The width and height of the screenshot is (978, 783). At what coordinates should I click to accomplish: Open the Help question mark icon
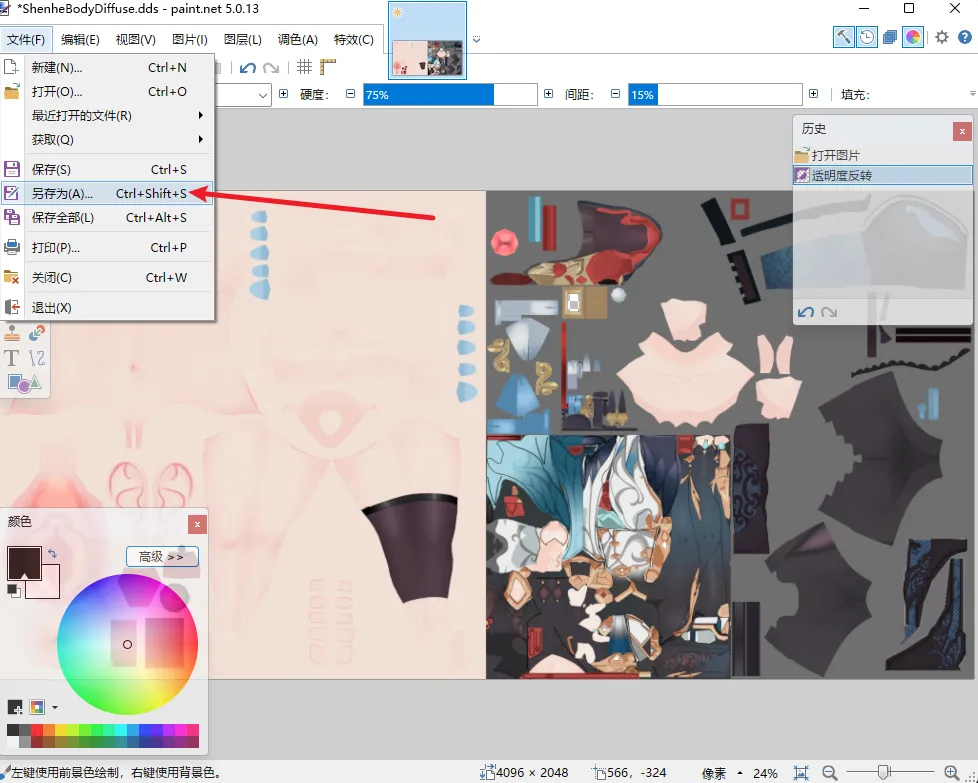tap(965, 37)
